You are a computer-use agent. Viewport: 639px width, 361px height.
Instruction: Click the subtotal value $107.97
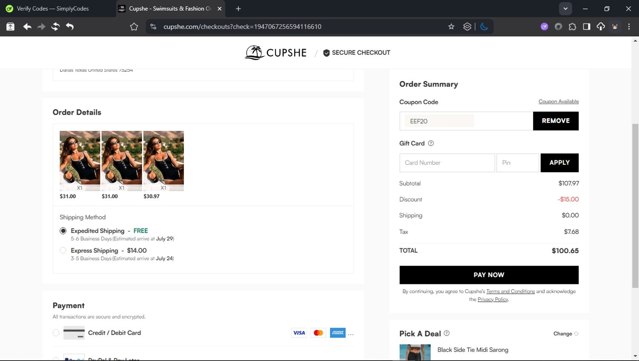(568, 183)
